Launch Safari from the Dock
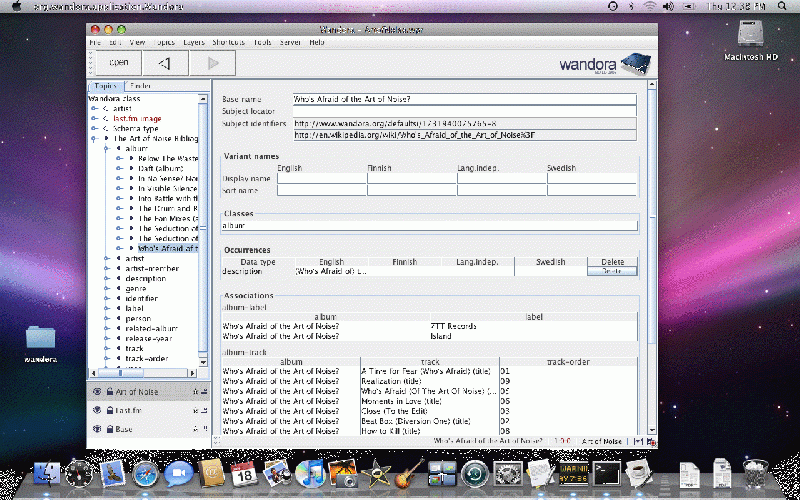This screenshot has width=800, height=500. click(146, 473)
